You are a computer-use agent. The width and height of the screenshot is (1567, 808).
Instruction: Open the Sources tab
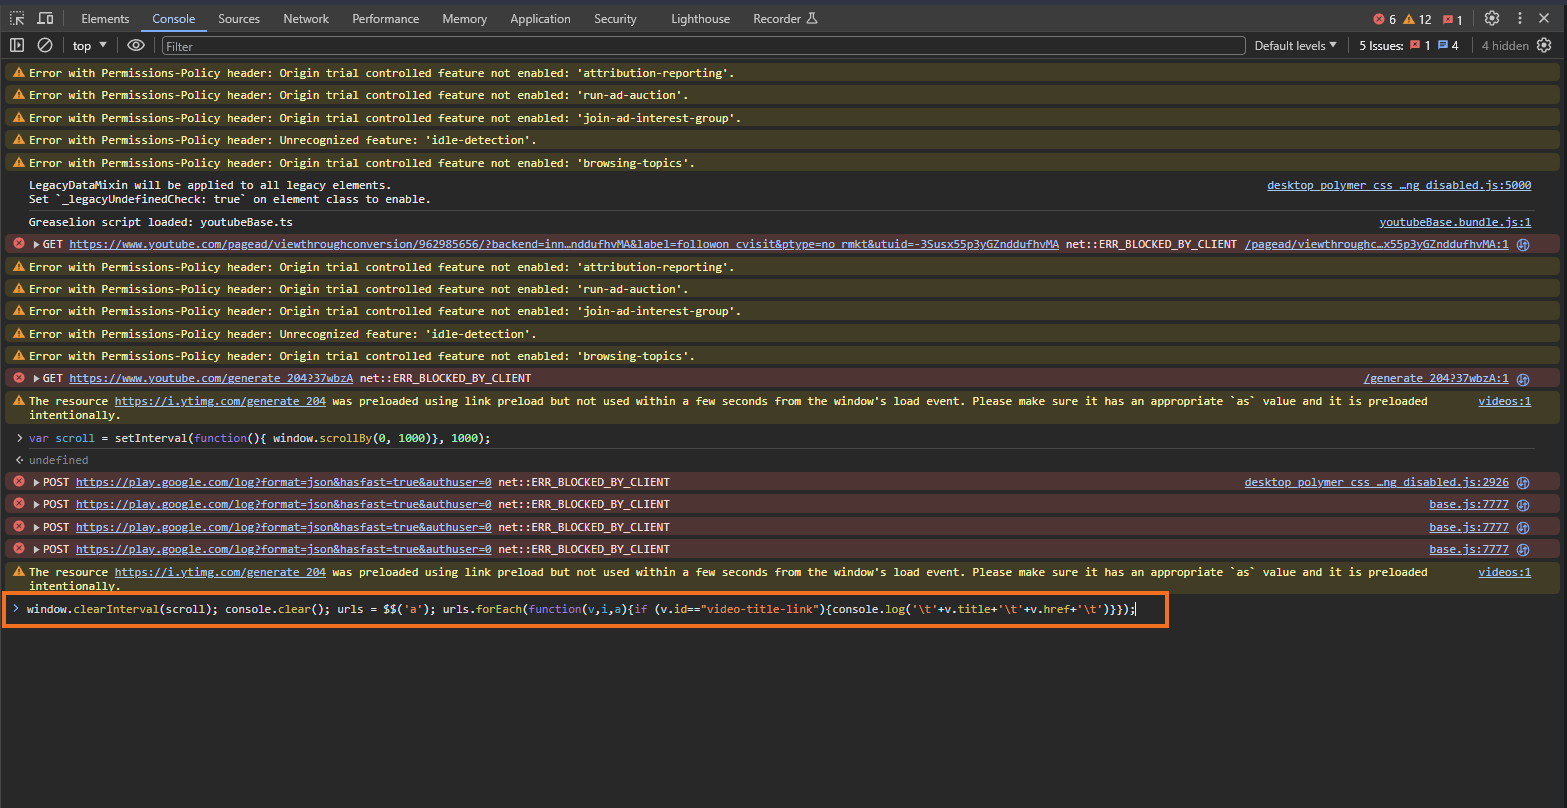pyautogui.click(x=239, y=19)
